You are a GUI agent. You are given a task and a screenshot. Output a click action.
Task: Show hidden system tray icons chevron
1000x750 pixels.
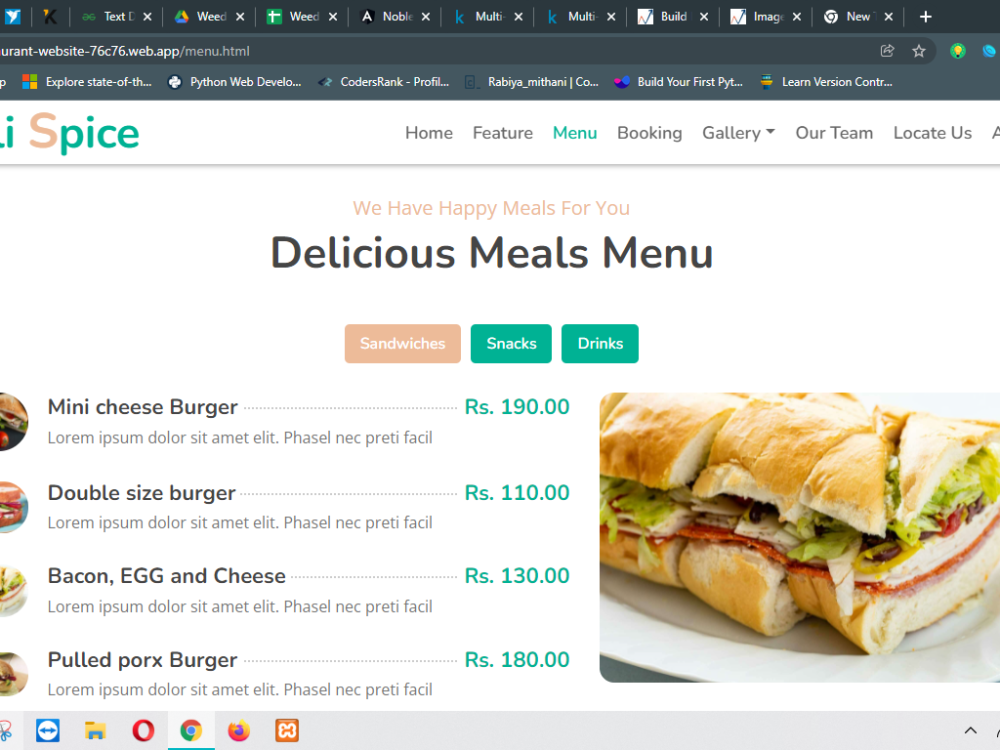click(x=970, y=731)
